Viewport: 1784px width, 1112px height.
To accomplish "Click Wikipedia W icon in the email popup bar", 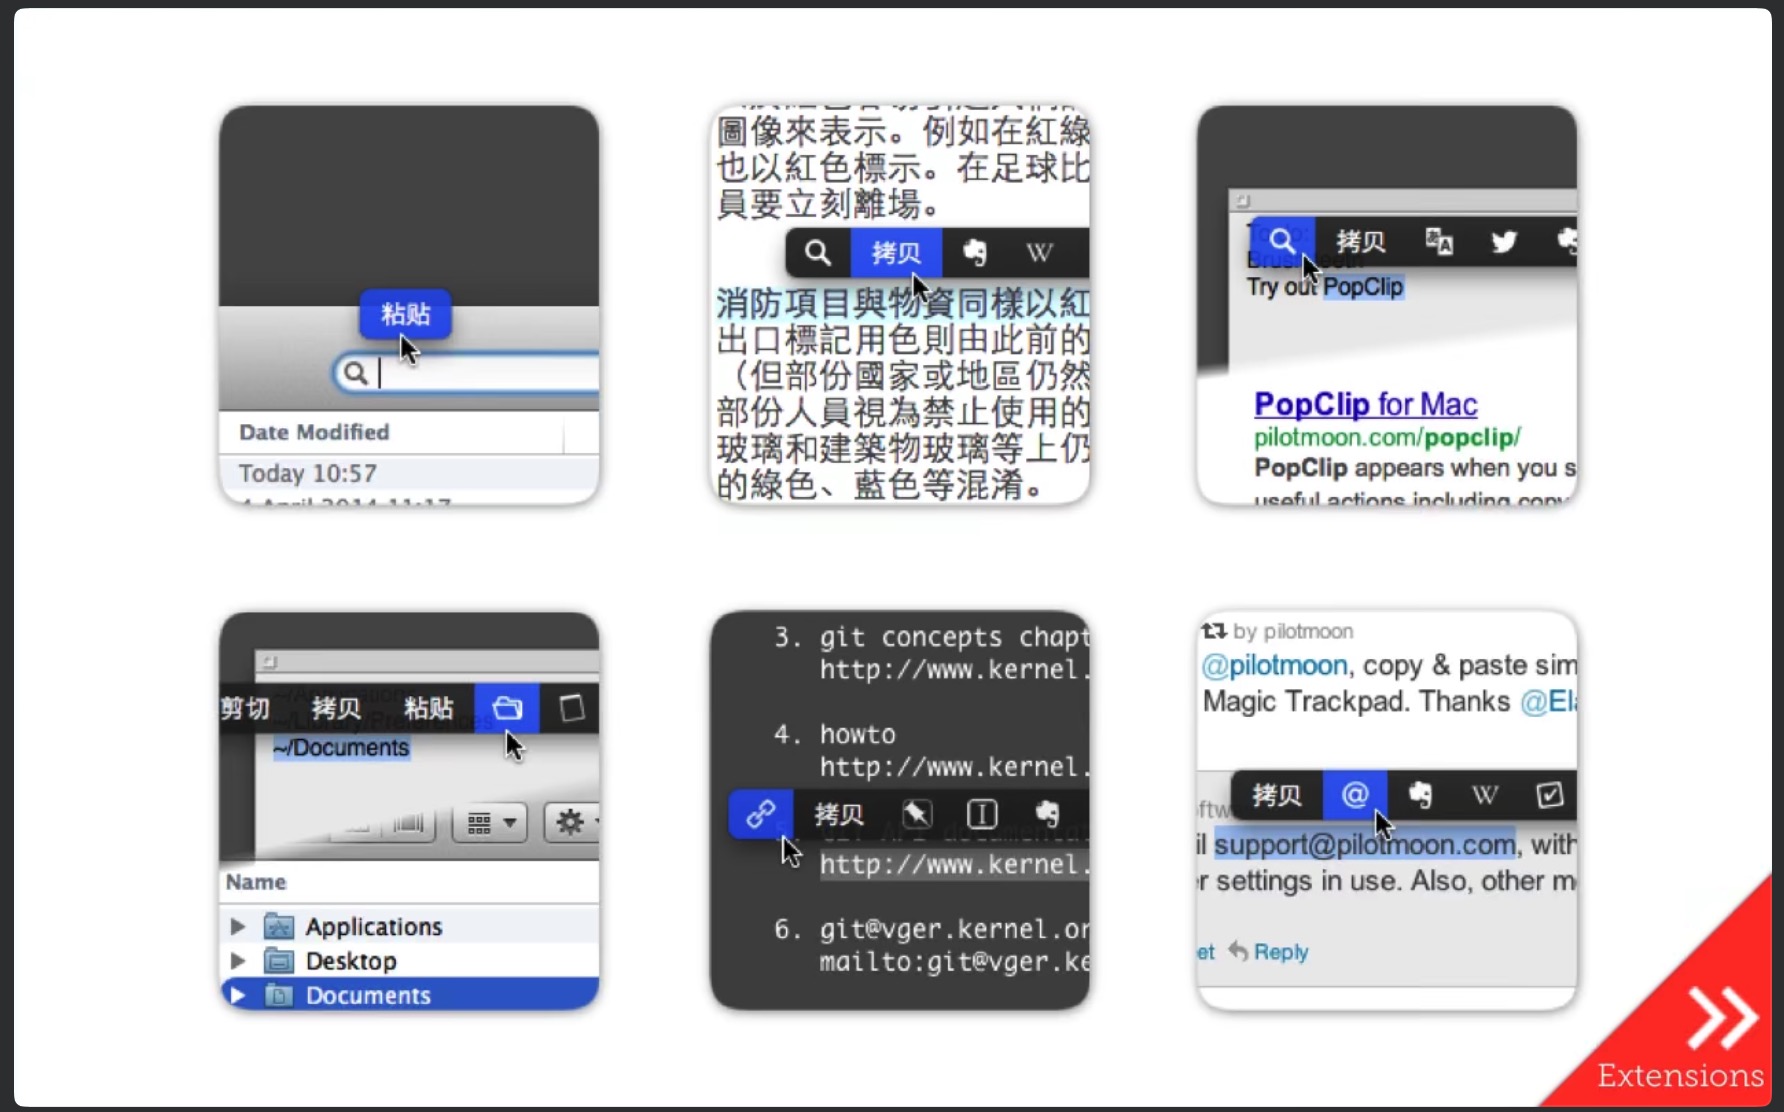I will [x=1485, y=795].
